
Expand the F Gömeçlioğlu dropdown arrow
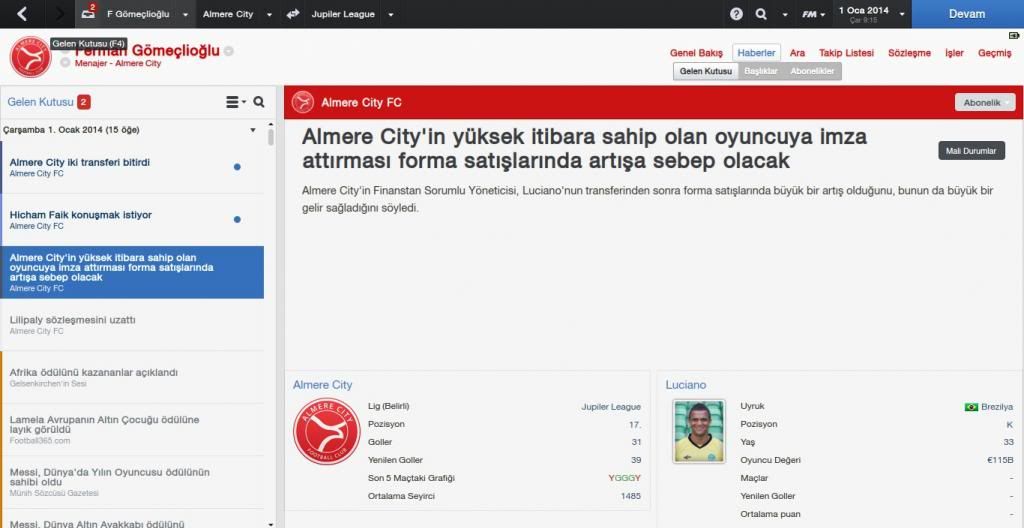185,14
